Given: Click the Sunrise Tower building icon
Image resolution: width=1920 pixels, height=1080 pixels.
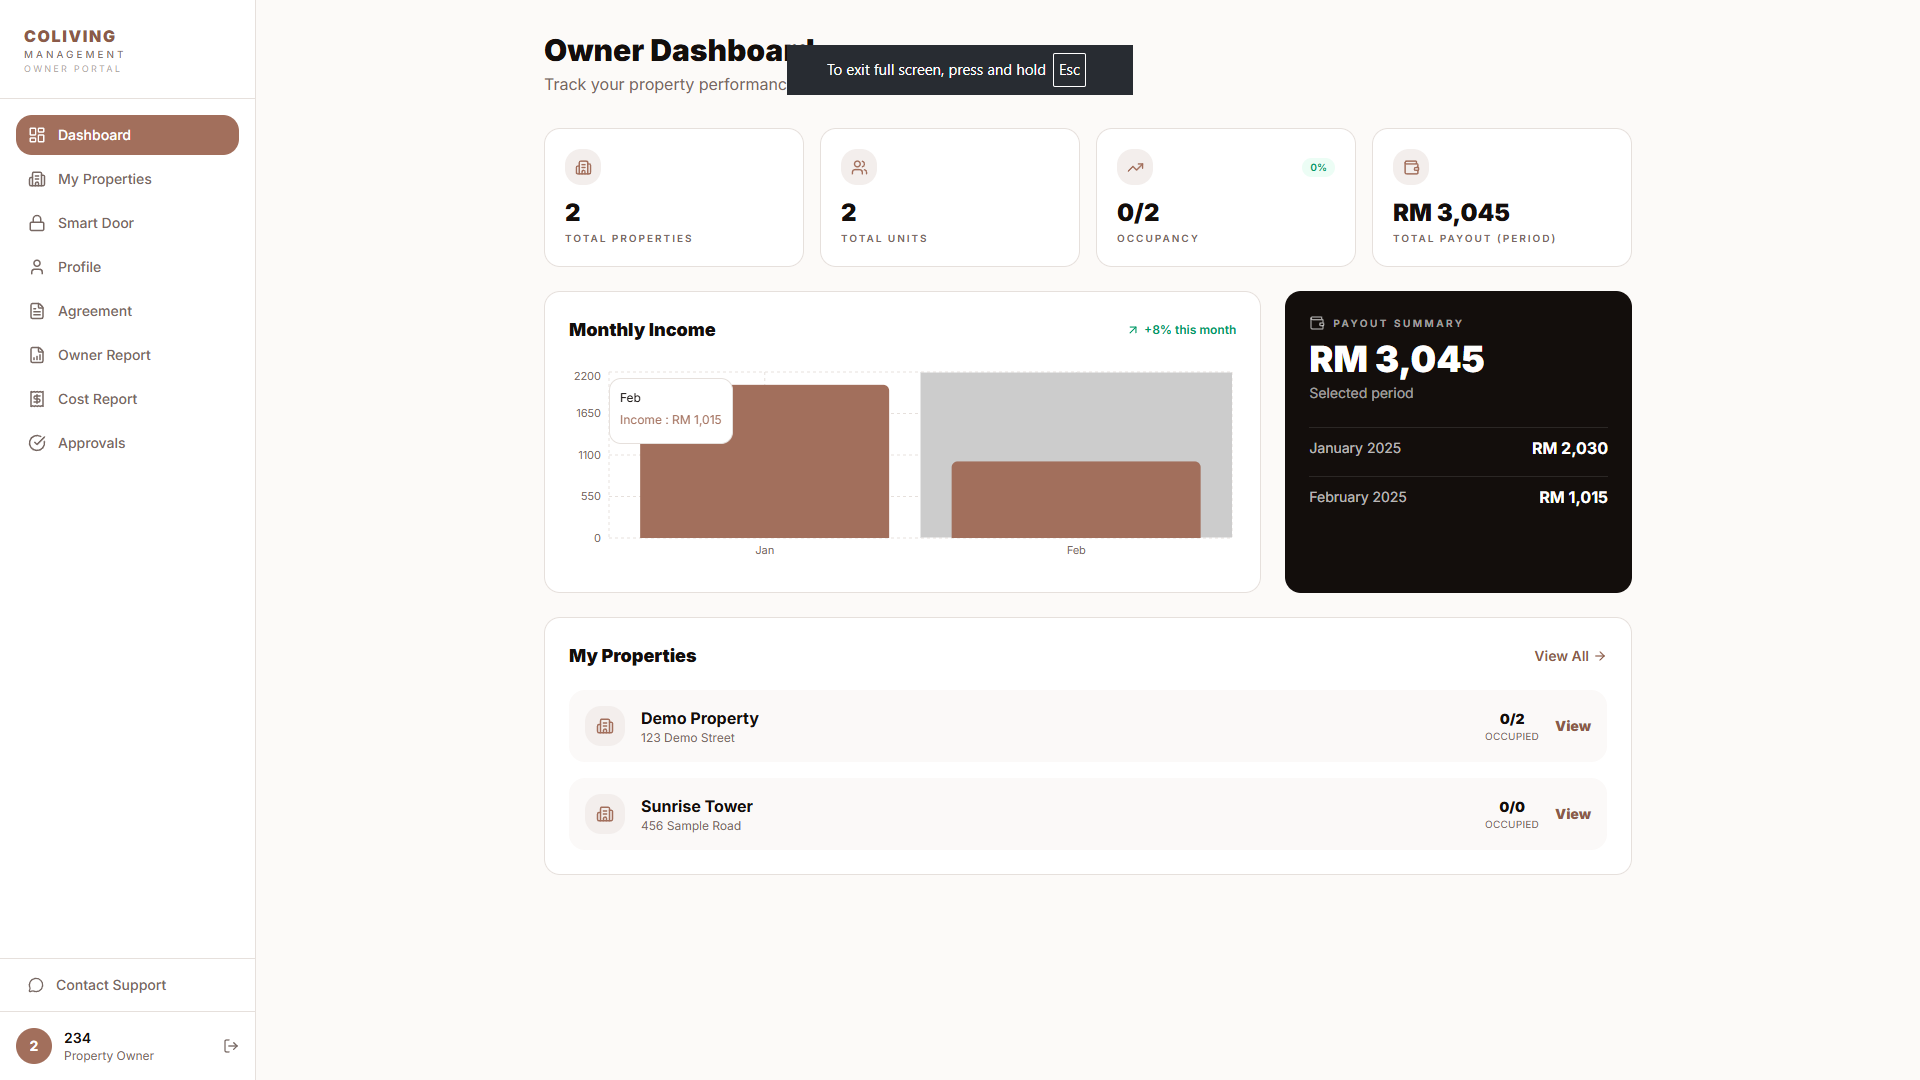Looking at the screenshot, I should click(x=605, y=814).
